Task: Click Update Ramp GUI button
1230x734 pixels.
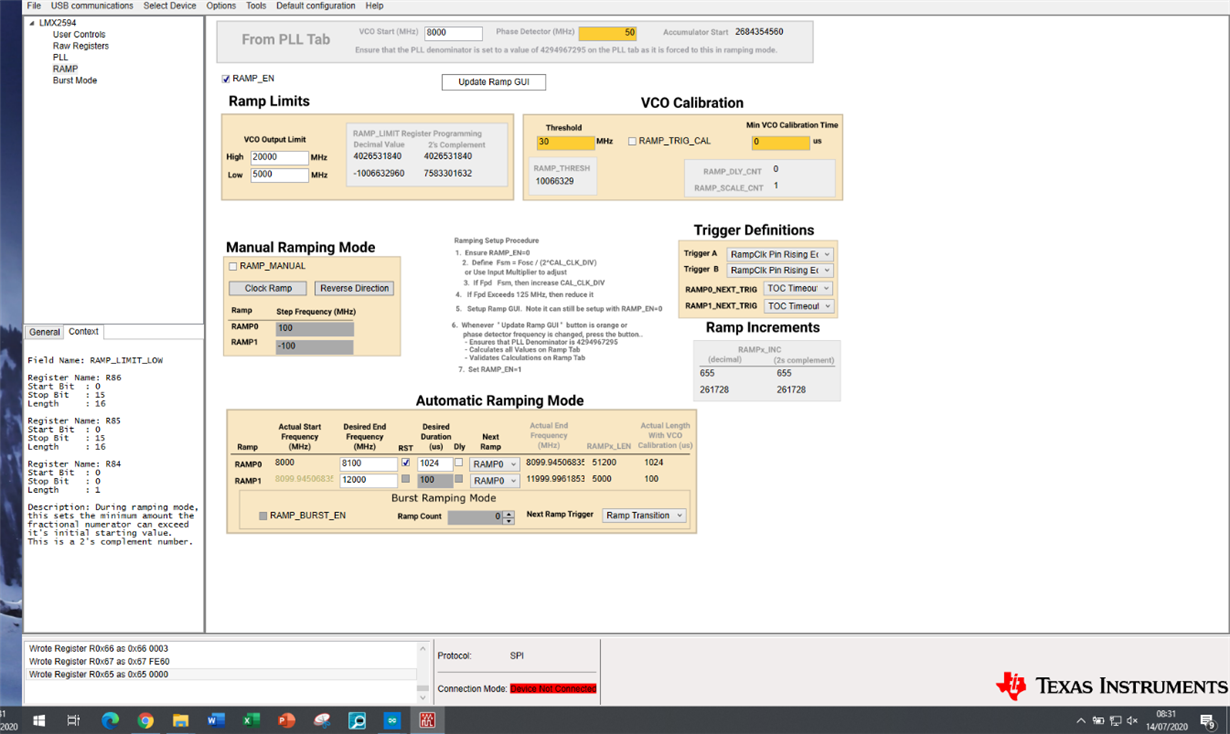Action: coord(494,82)
